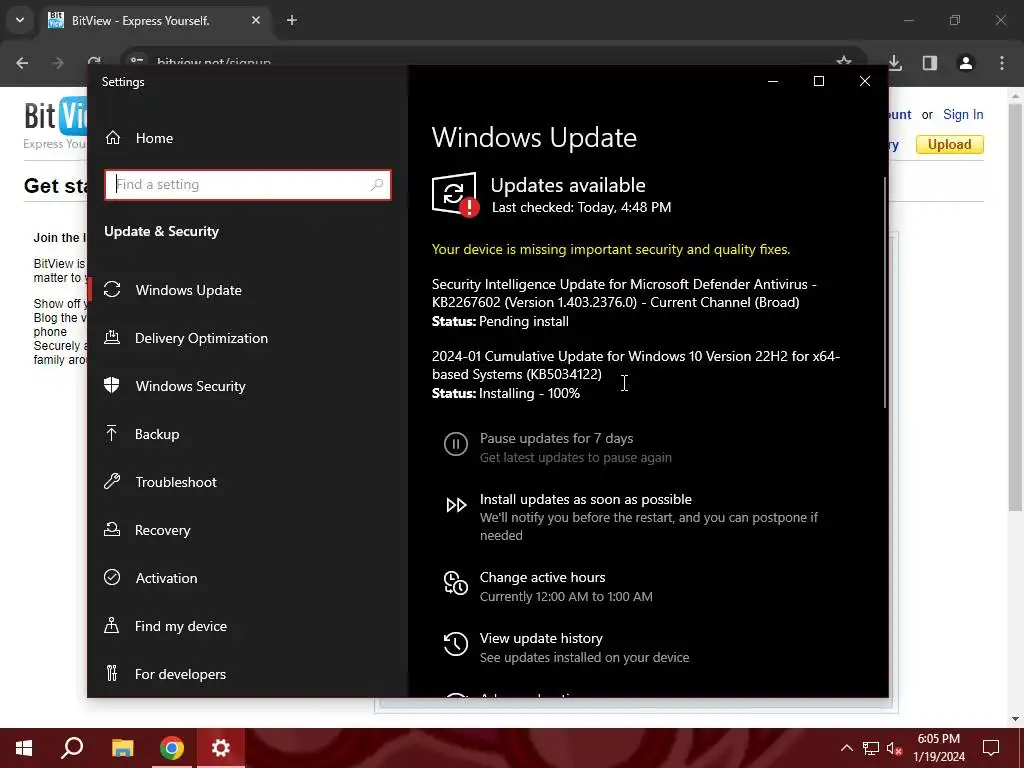The height and width of the screenshot is (768, 1024).
Task: Click the Settings window vertical scrollbar
Action: pos(885,293)
